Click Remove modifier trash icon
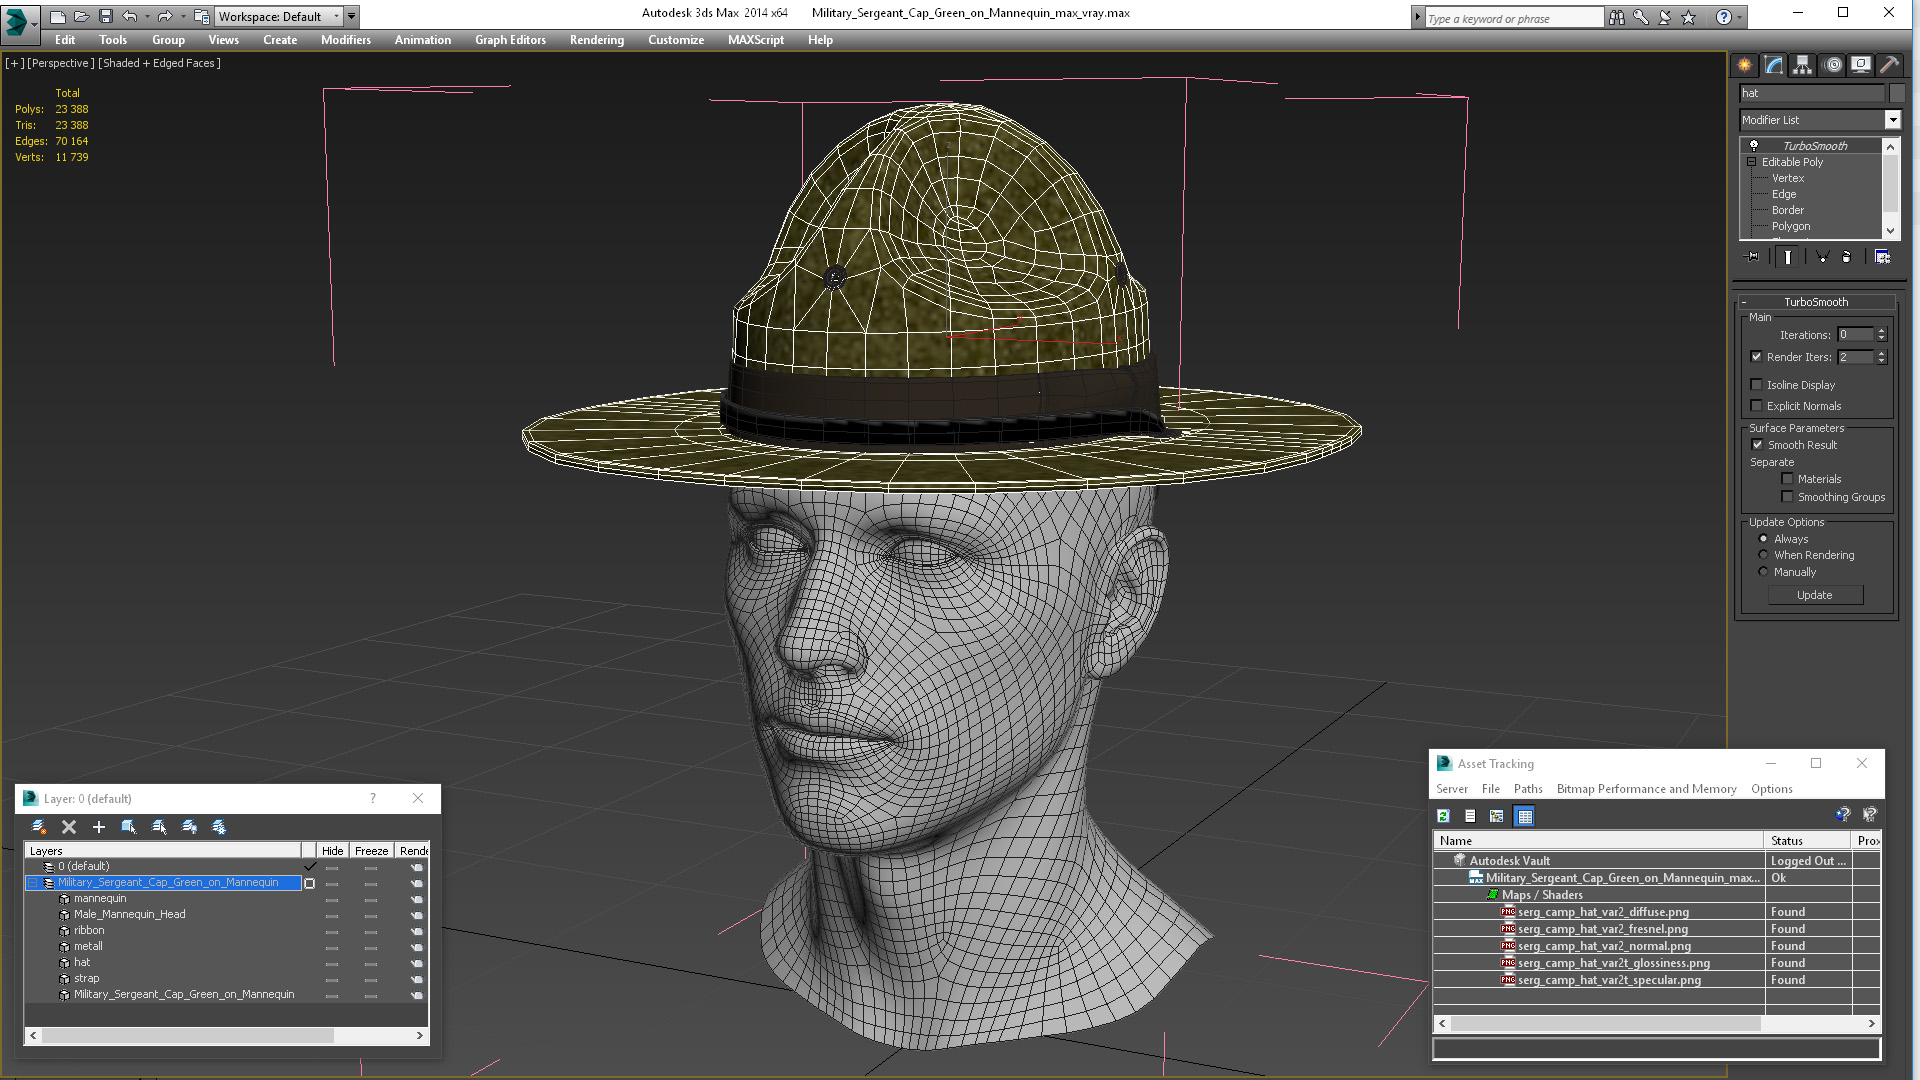1920x1080 pixels. [x=1846, y=257]
